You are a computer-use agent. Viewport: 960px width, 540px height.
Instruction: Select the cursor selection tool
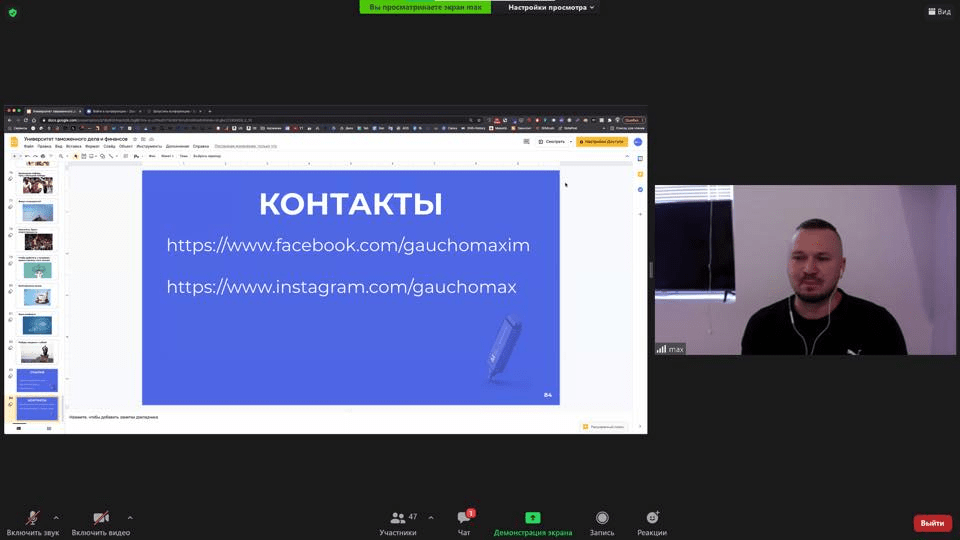click(x=76, y=156)
